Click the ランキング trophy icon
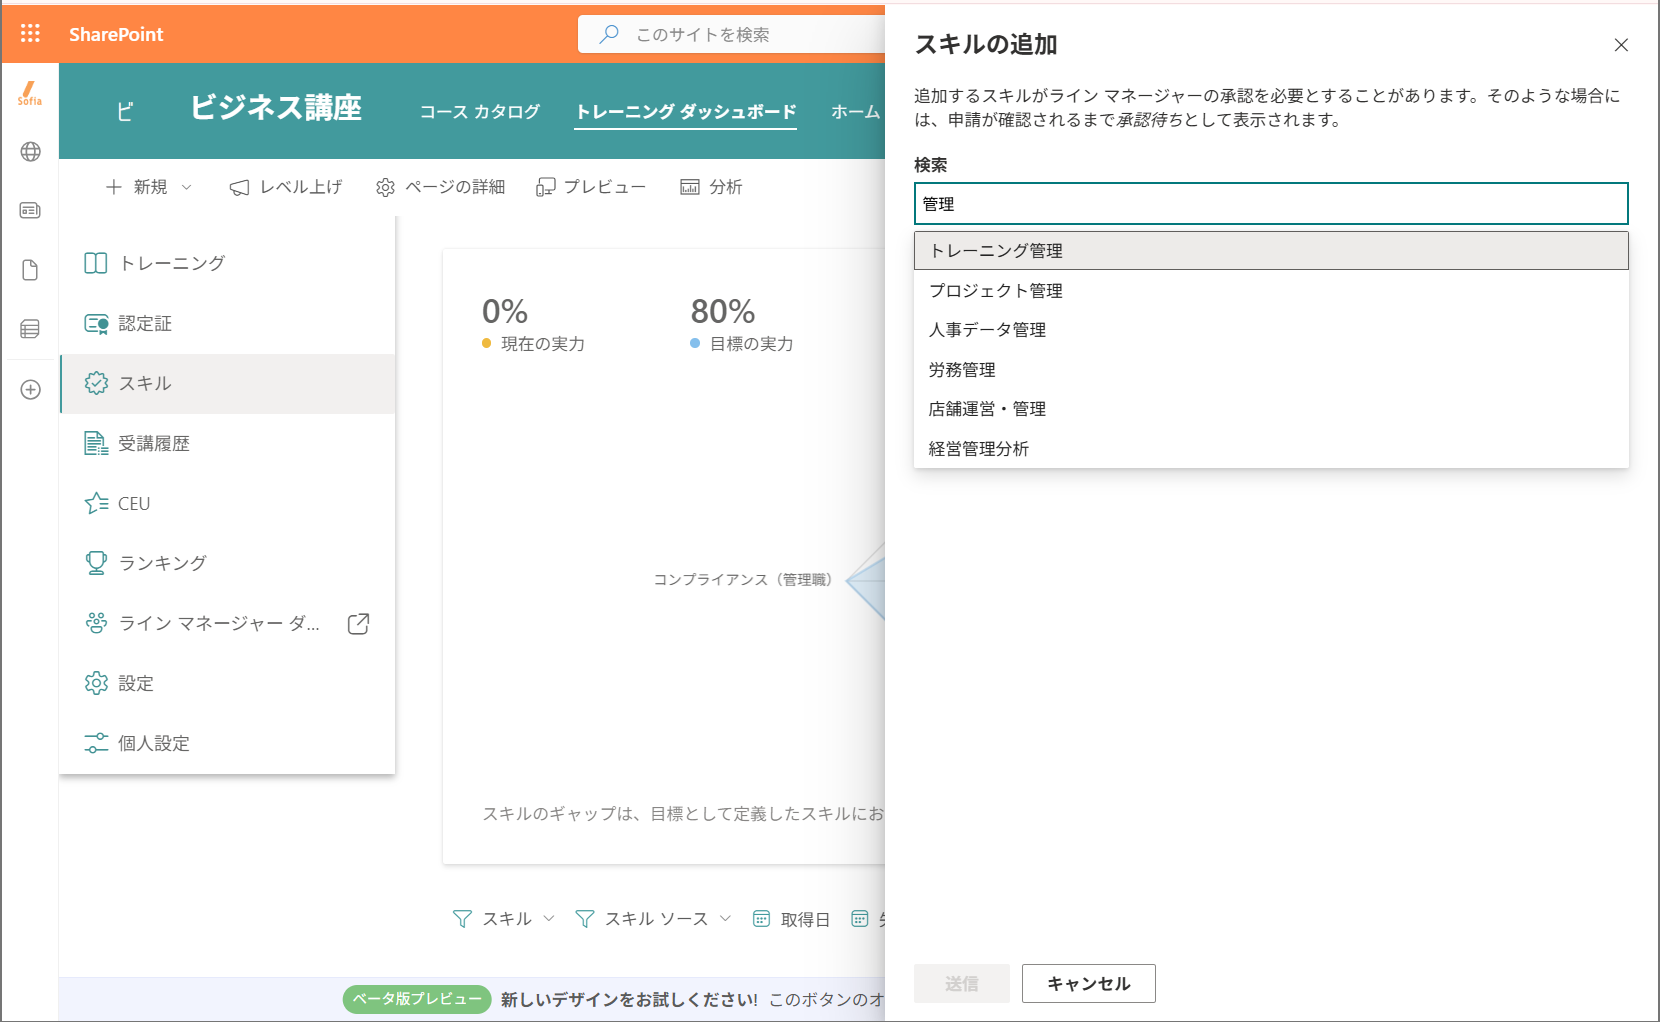1660x1022 pixels. point(96,563)
